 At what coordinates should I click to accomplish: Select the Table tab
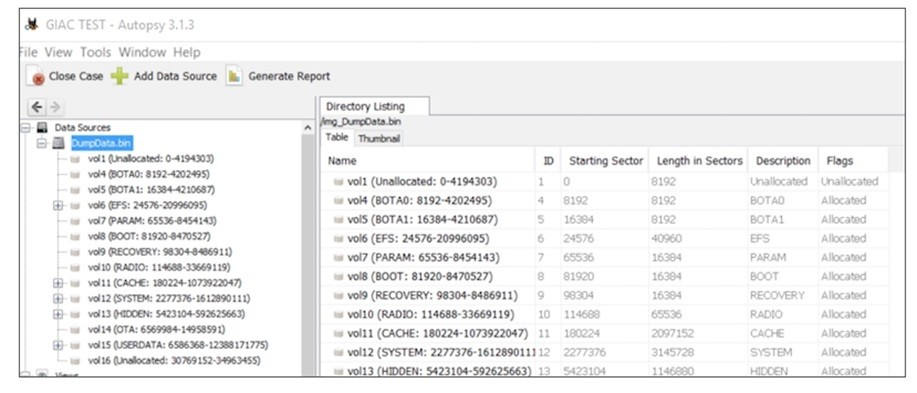coord(336,137)
